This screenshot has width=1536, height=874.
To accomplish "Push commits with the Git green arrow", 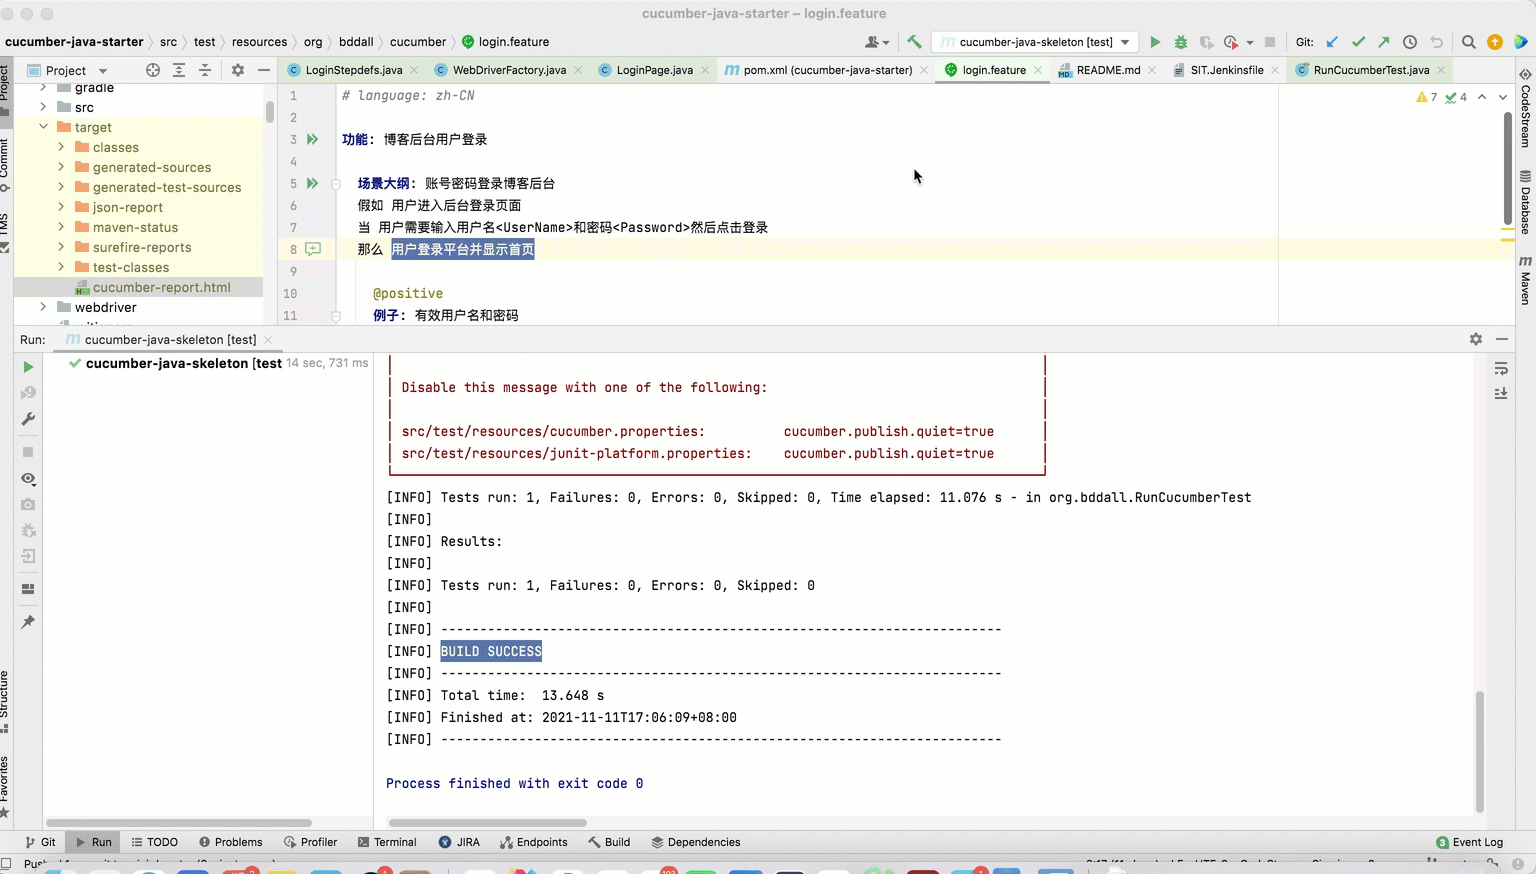I will (1384, 42).
